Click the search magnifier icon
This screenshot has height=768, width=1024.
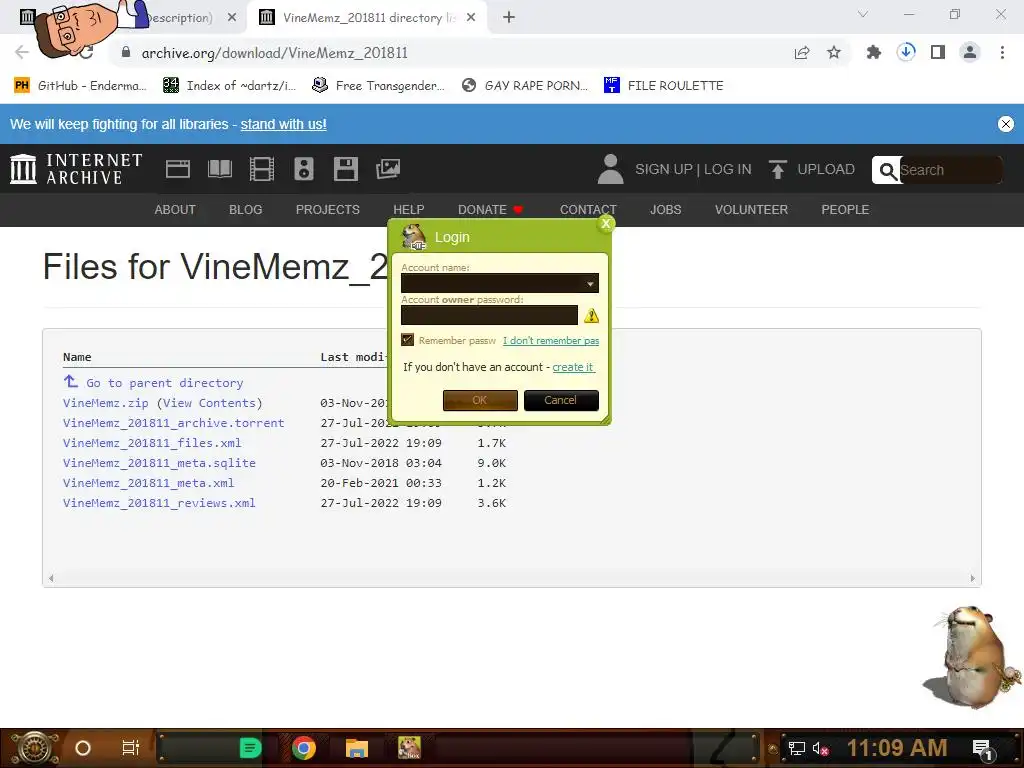click(x=887, y=170)
